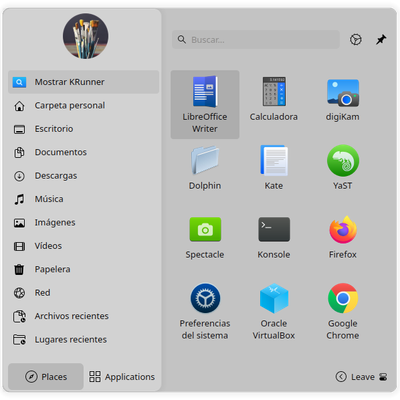Viewport: 400px width, 400px height.
Task: Open Descargas folder
Action: coord(83,176)
